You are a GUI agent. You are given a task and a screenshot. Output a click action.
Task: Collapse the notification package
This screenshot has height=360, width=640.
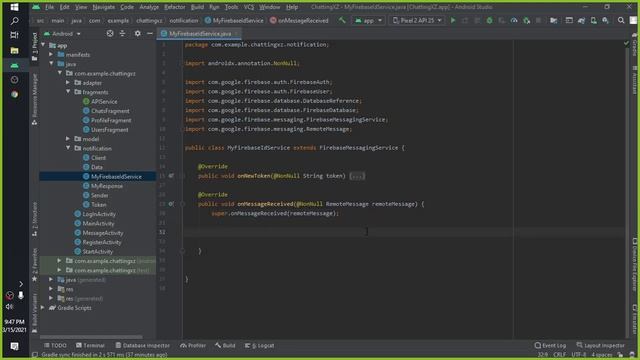(68, 148)
